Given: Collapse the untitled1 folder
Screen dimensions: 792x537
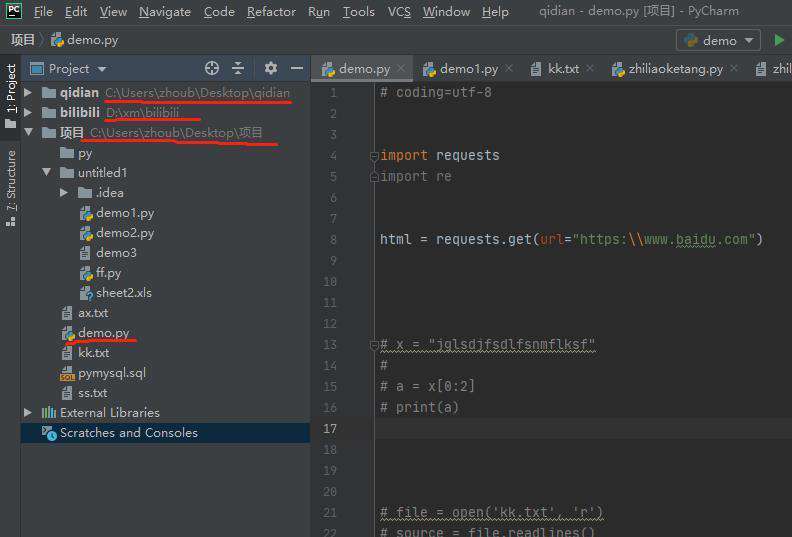Looking at the screenshot, I should (46, 172).
